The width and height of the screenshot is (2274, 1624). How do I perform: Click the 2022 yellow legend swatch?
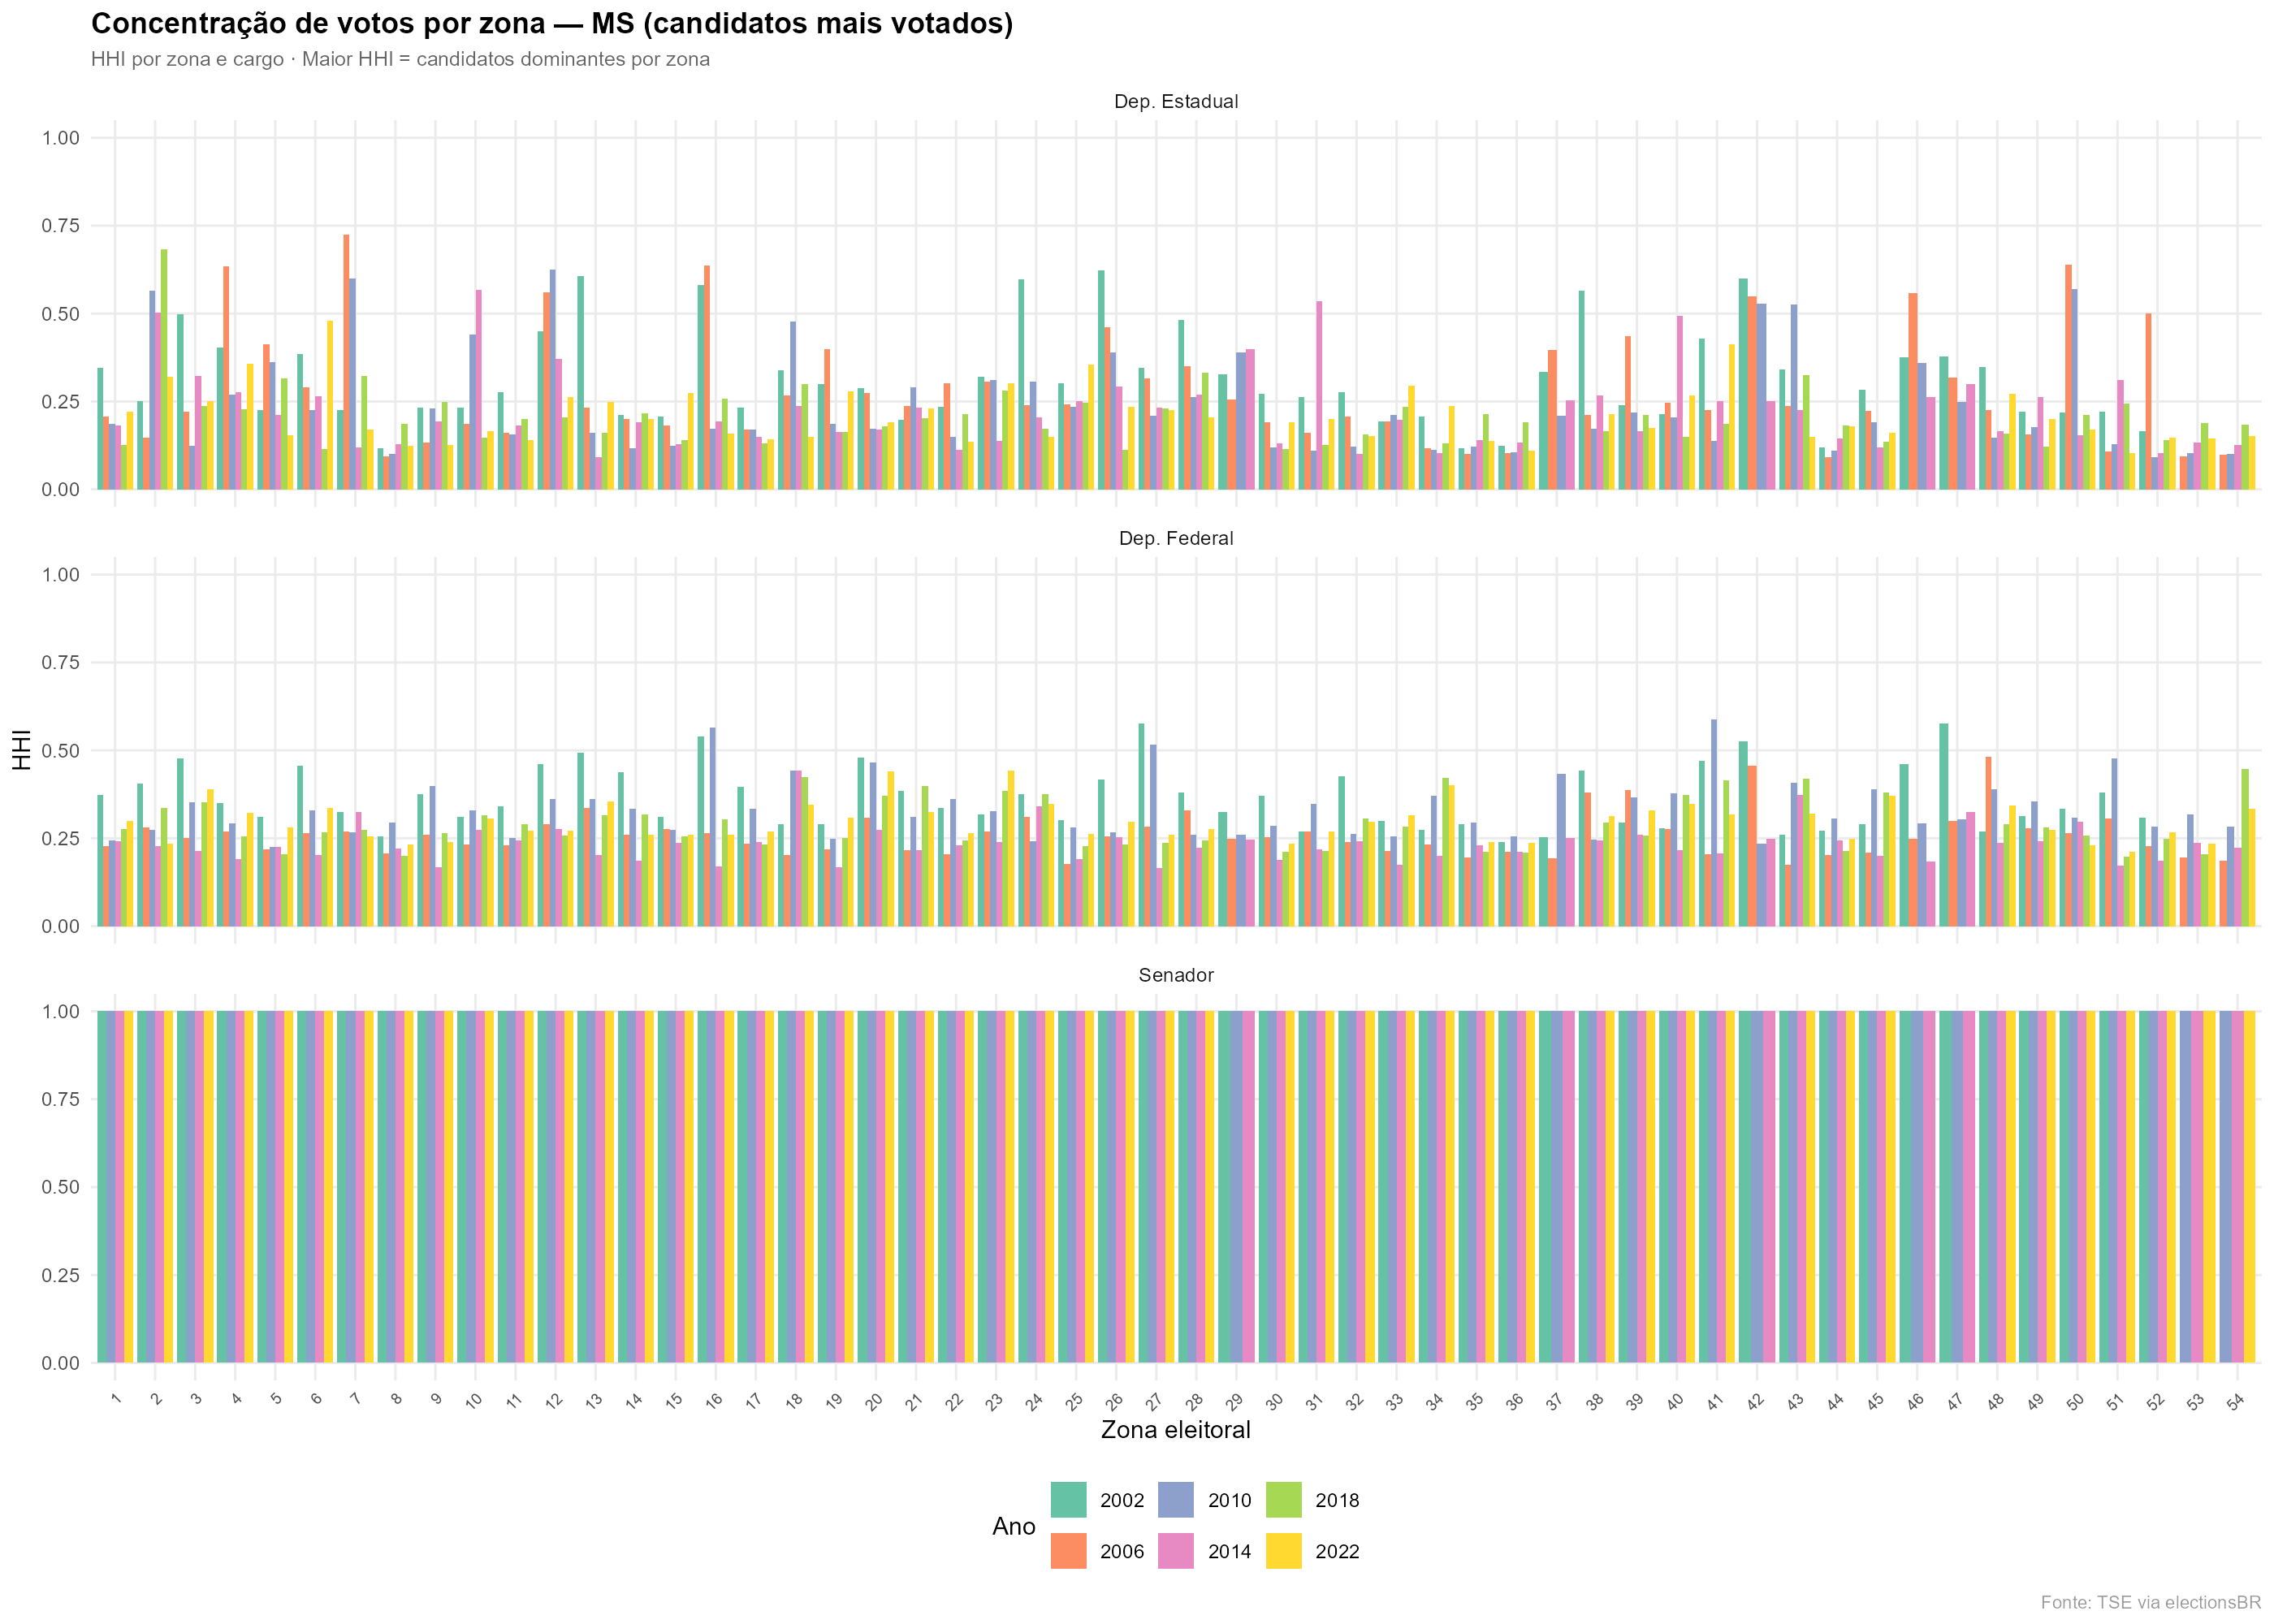(1283, 1551)
